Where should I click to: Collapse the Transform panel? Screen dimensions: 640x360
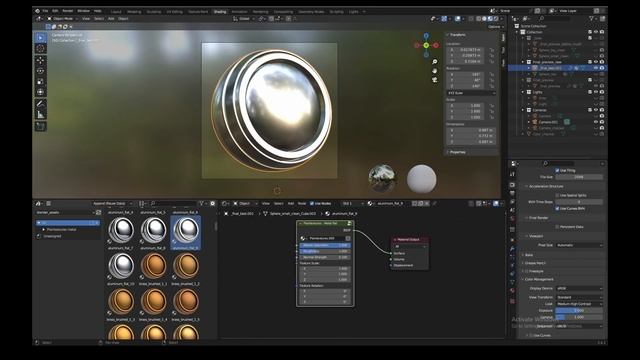458,35
